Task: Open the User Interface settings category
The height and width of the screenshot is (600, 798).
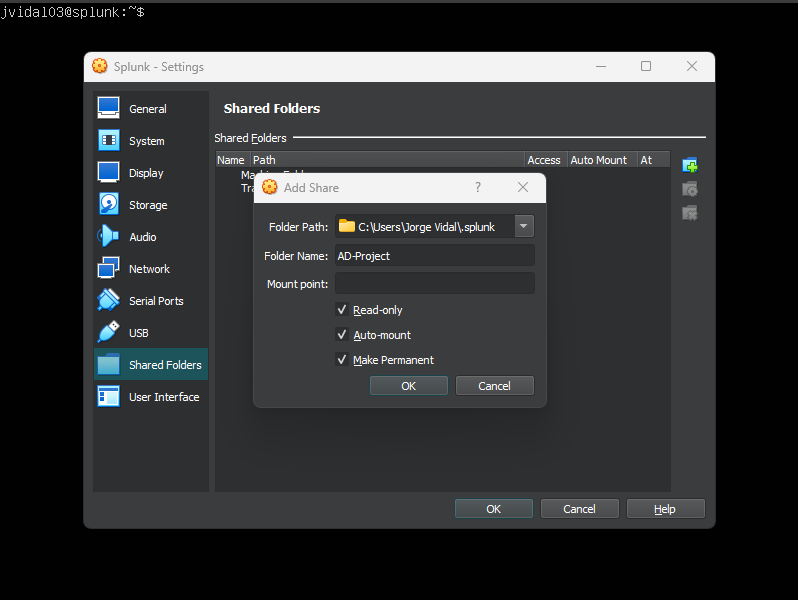Action: point(151,397)
